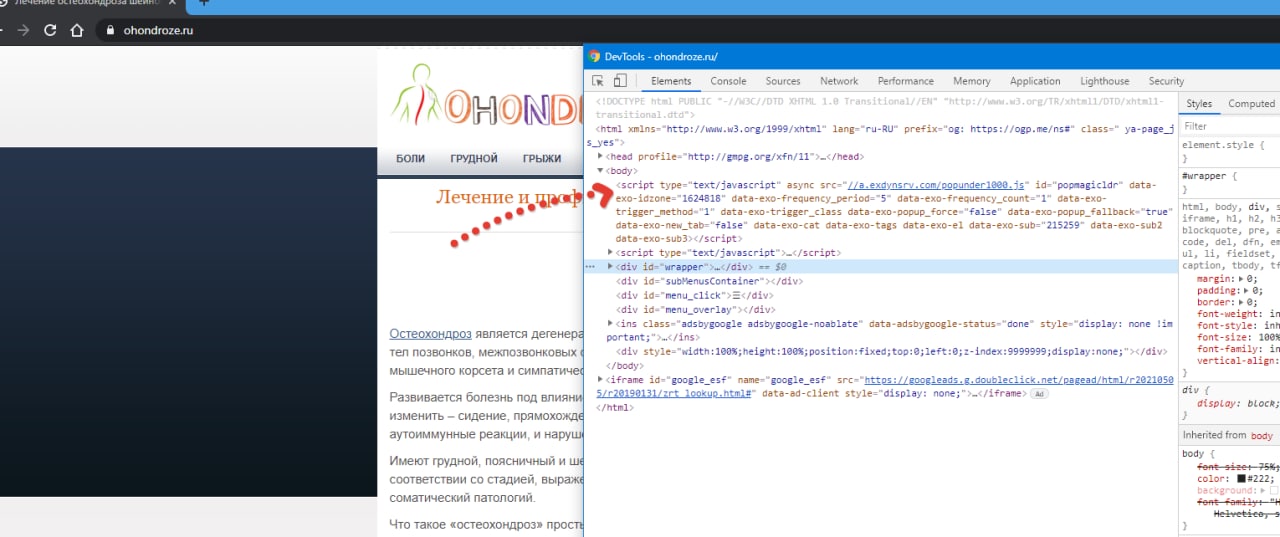Image resolution: width=1280 pixels, height=537 pixels.
Task: Expand the head element node
Action: pos(600,157)
